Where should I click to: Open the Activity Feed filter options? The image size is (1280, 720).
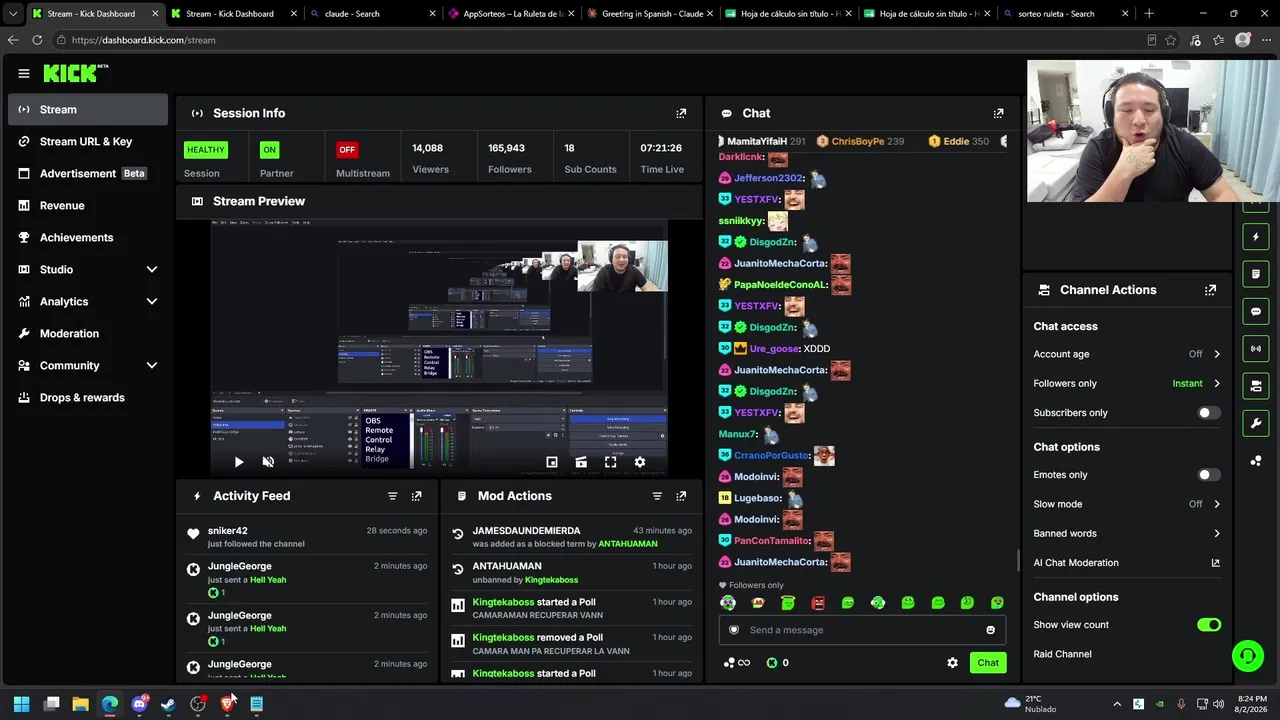[x=392, y=496]
